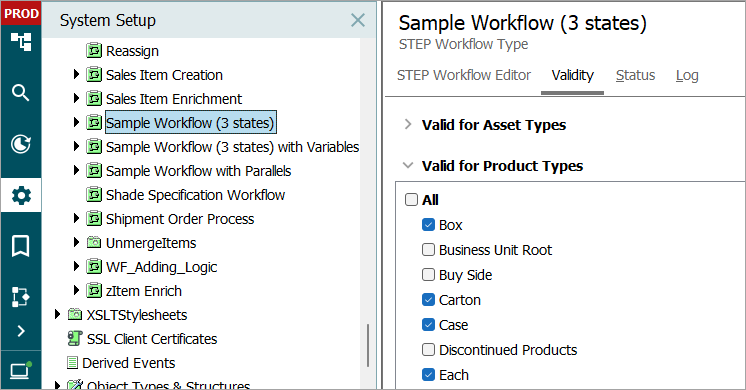746x390 pixels.
Task: Uncheck the Carton checkbox
Action: [x=428, y=300]
